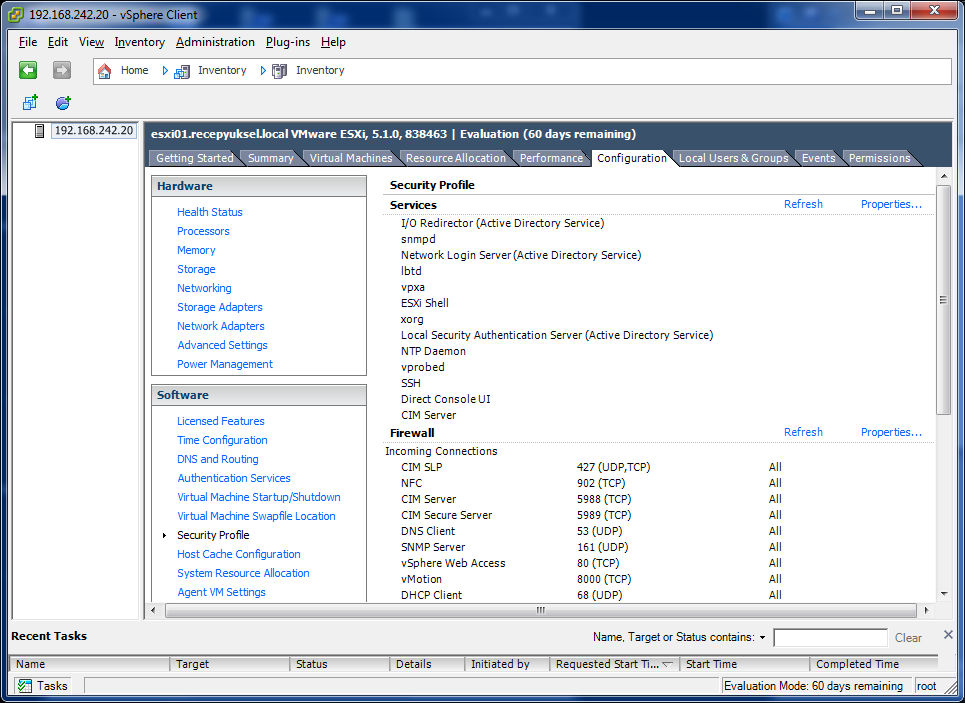Click the green back navigation arrow
The image size is (965, 703).
click(28, 70)
